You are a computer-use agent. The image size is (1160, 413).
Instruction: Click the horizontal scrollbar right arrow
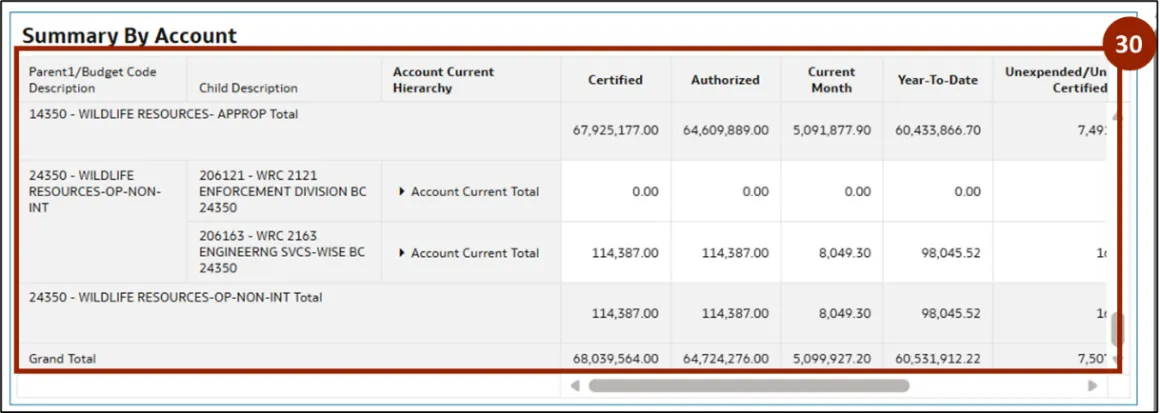tap(1092, 385)
